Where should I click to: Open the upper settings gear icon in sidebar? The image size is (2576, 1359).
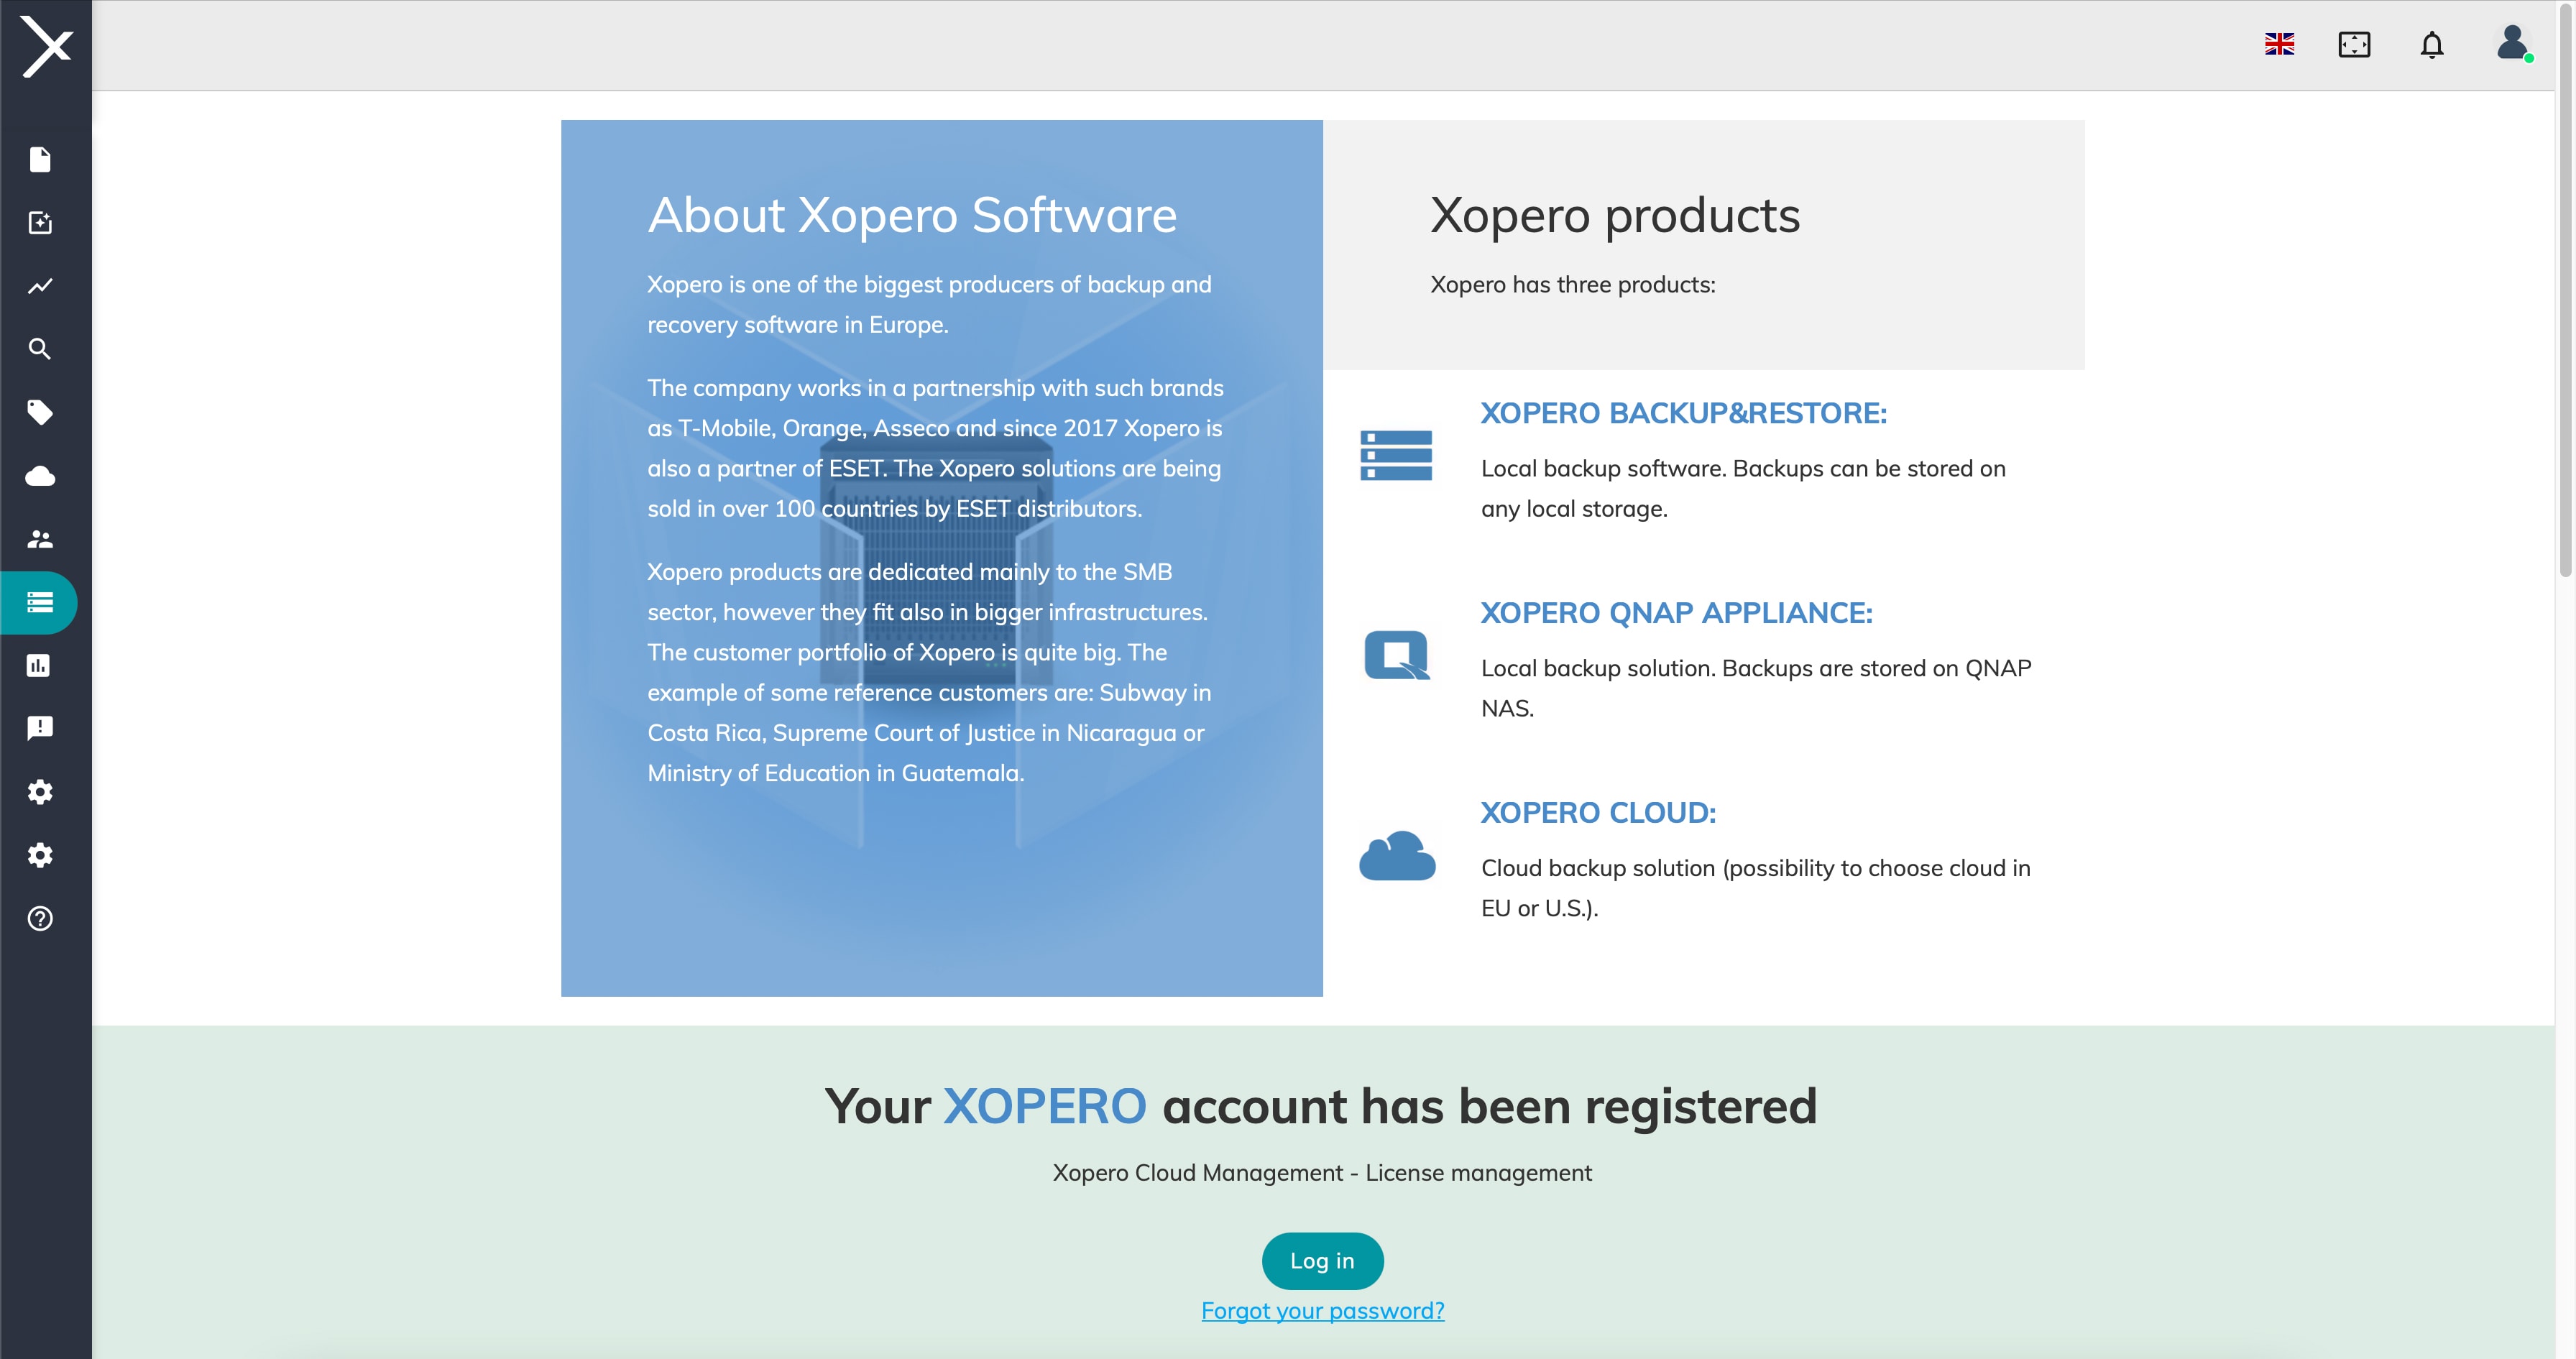(x=40, y=792)
